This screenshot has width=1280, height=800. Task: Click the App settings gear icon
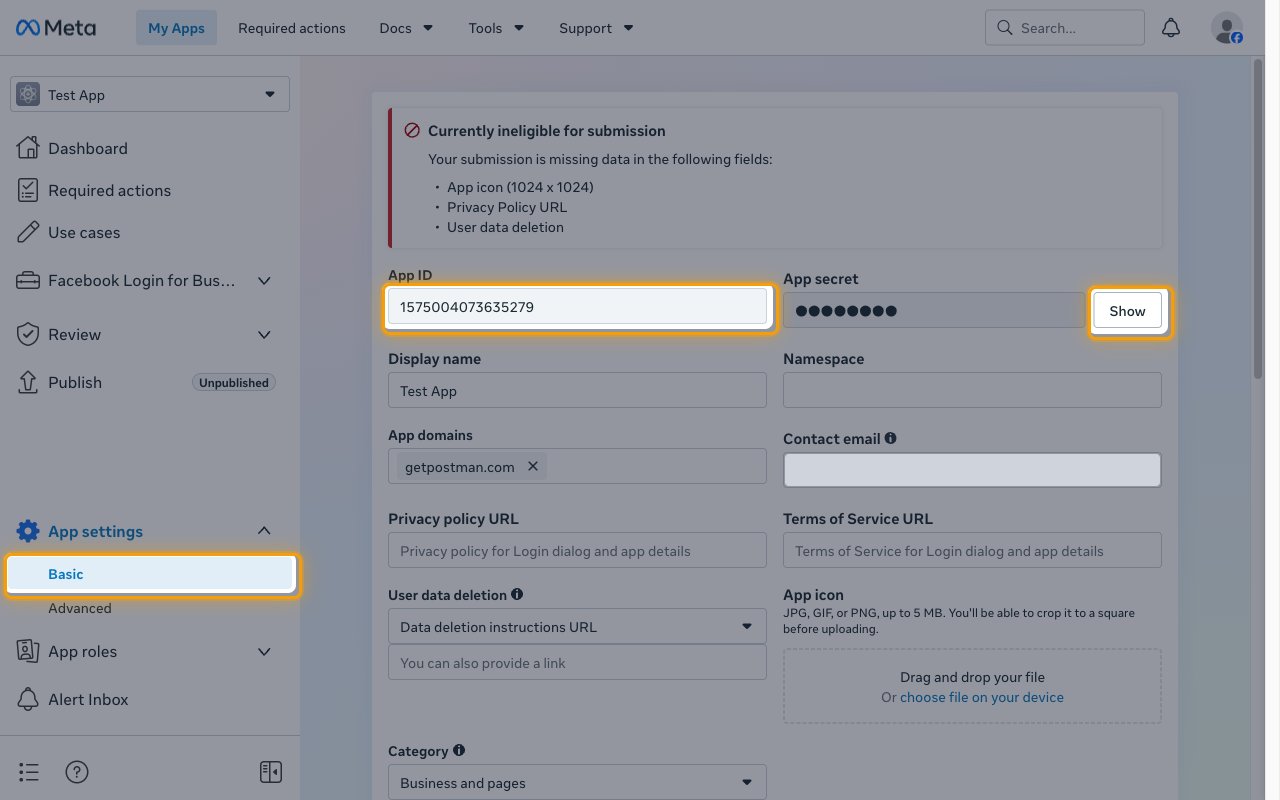pyautogui.click(x=28, y=531)
